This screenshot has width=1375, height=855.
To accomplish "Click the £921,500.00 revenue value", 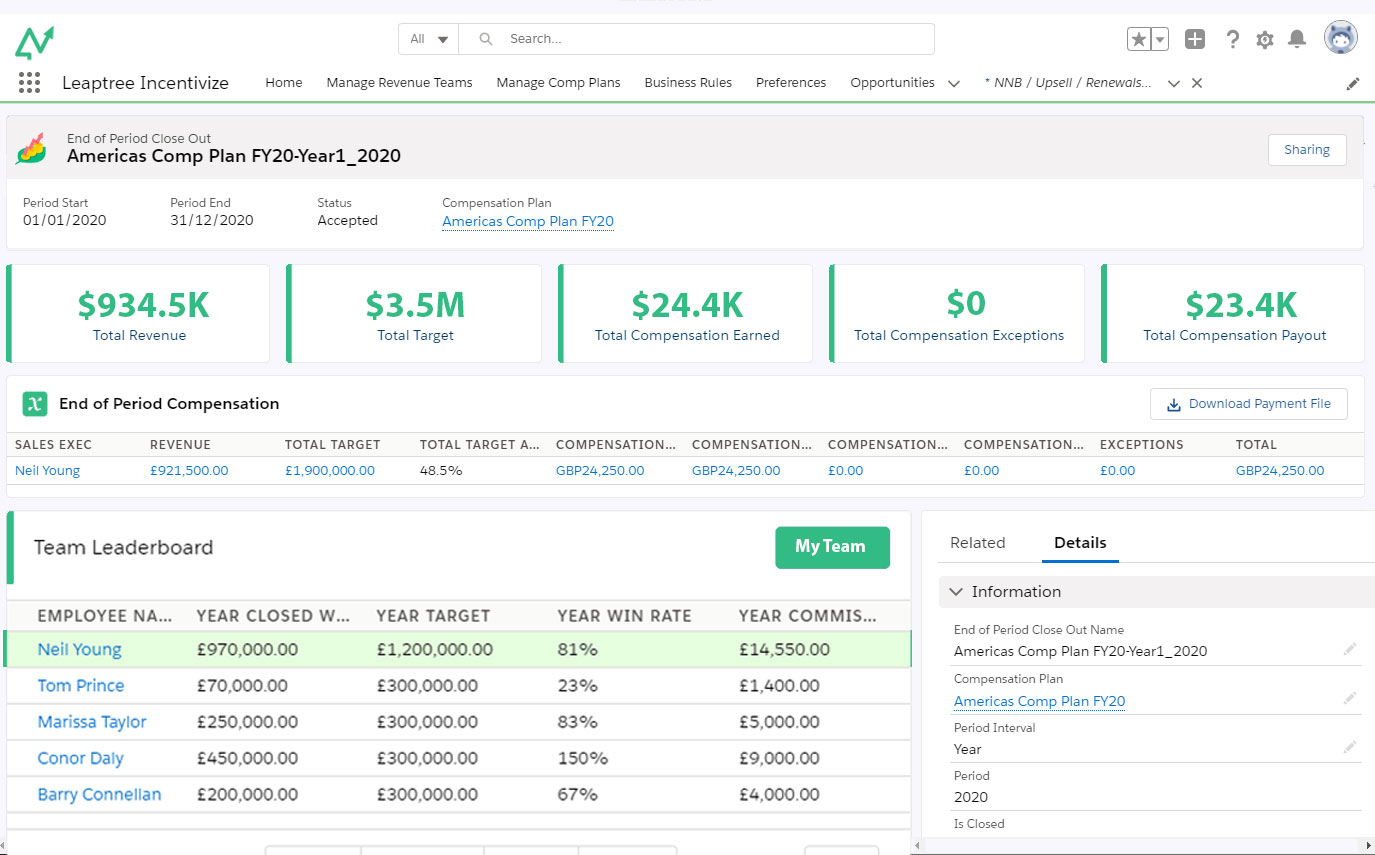I will 189,470.
